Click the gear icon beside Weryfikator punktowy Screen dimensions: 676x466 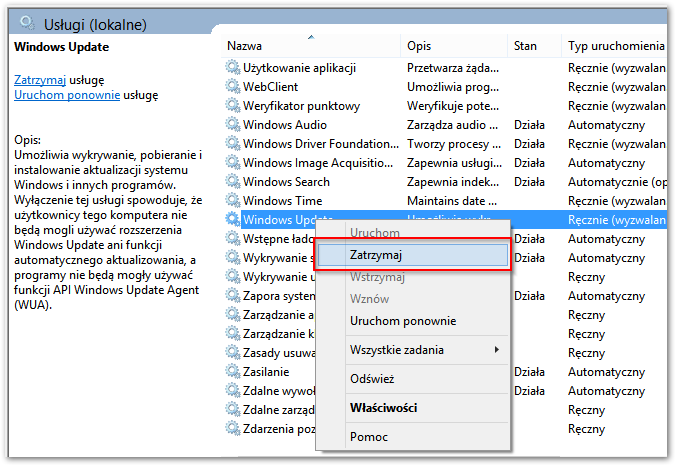pos(233,105)
